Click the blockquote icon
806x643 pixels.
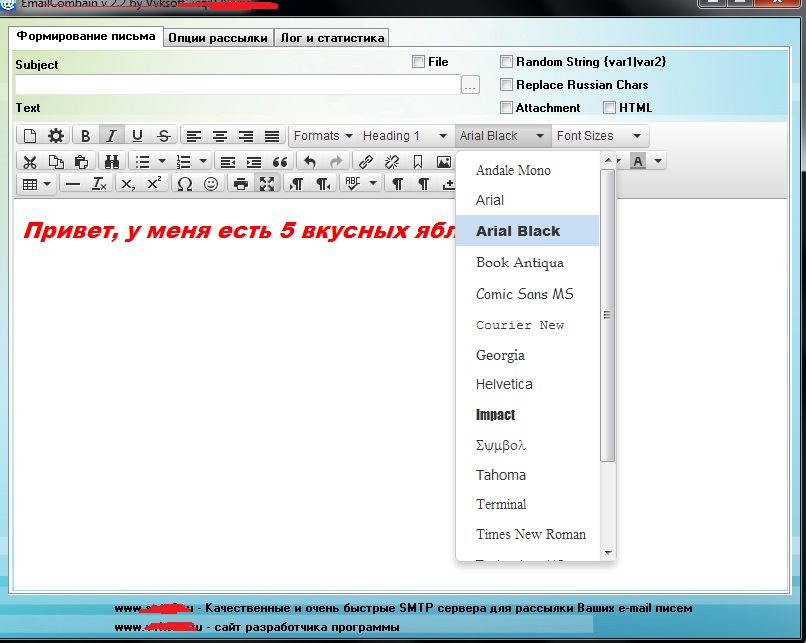pos(280,162)
